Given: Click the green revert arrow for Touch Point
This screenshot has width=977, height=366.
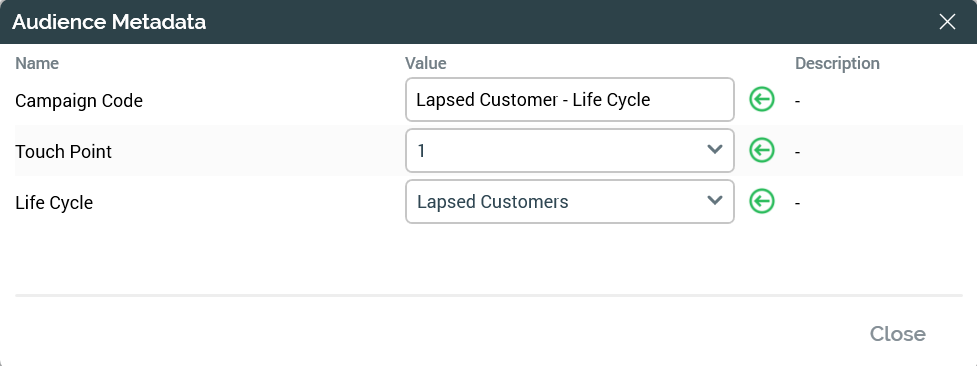Looking at the screenshot, I should 761,150.
